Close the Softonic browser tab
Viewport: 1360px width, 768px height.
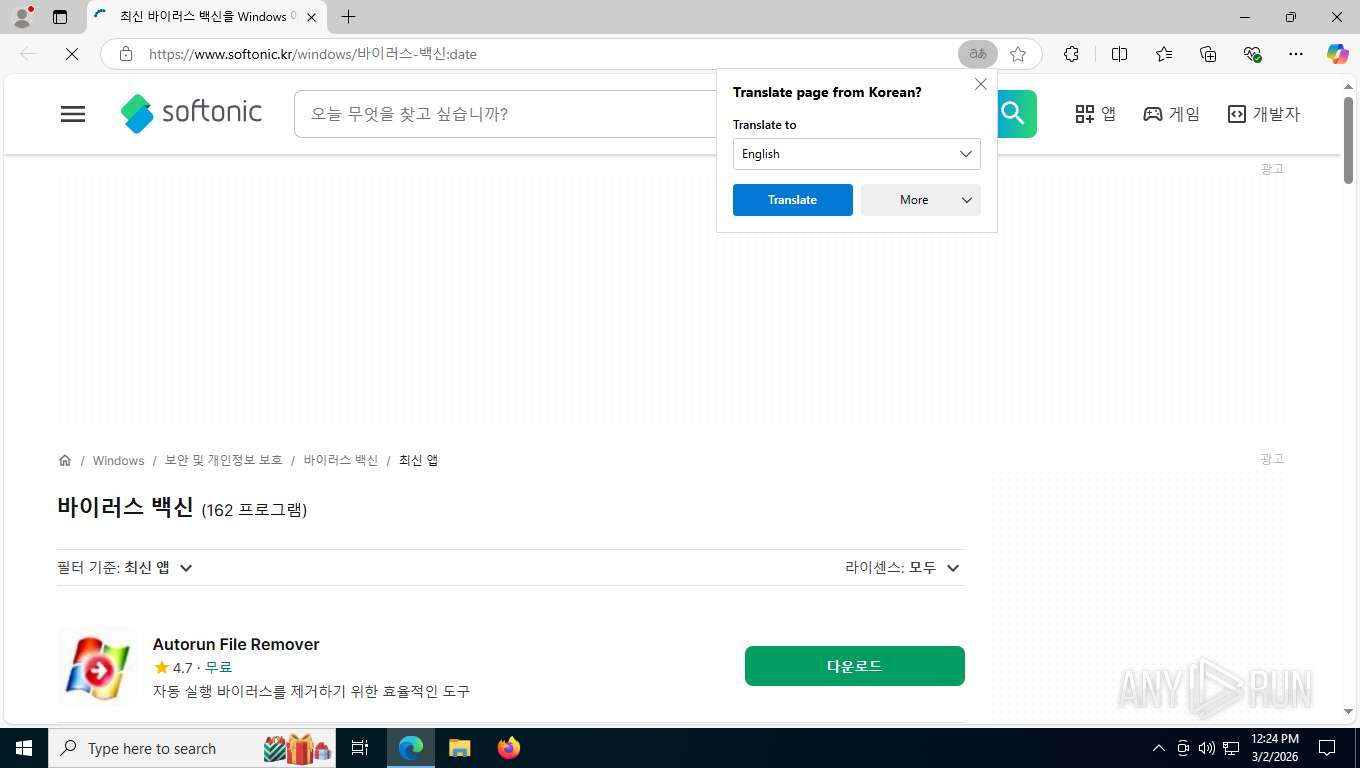(312, 17)
